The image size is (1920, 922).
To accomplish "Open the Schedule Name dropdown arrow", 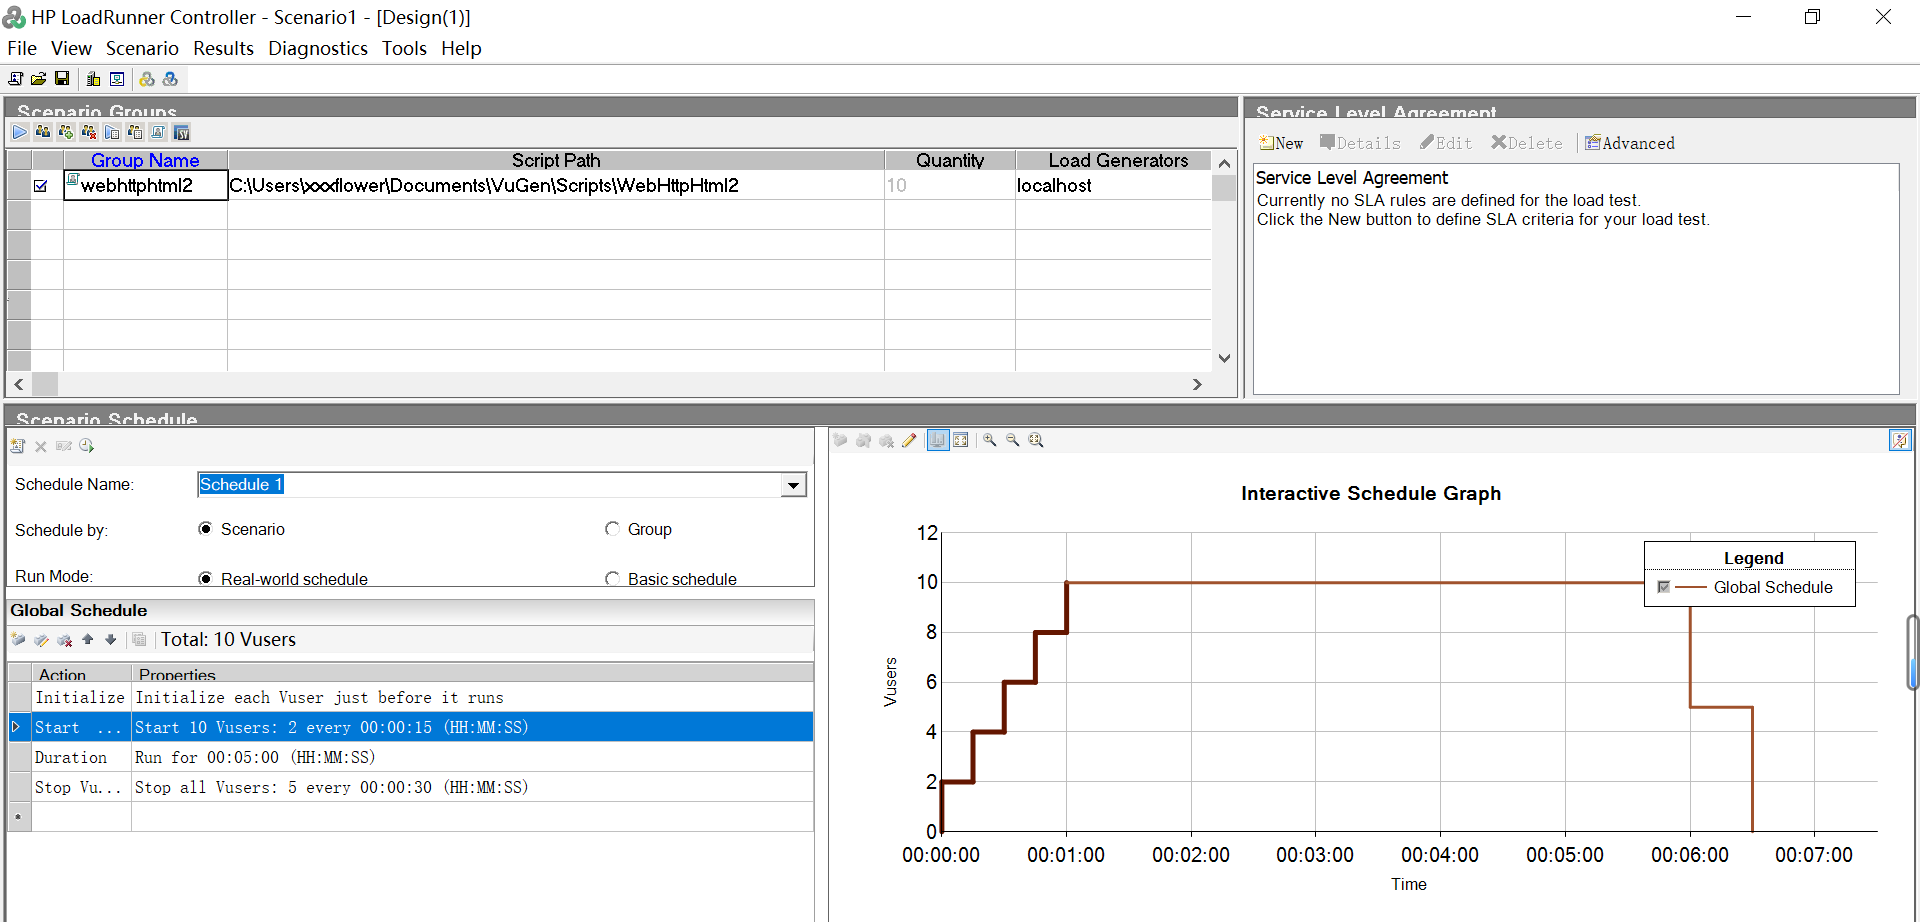I will point(794,485).
